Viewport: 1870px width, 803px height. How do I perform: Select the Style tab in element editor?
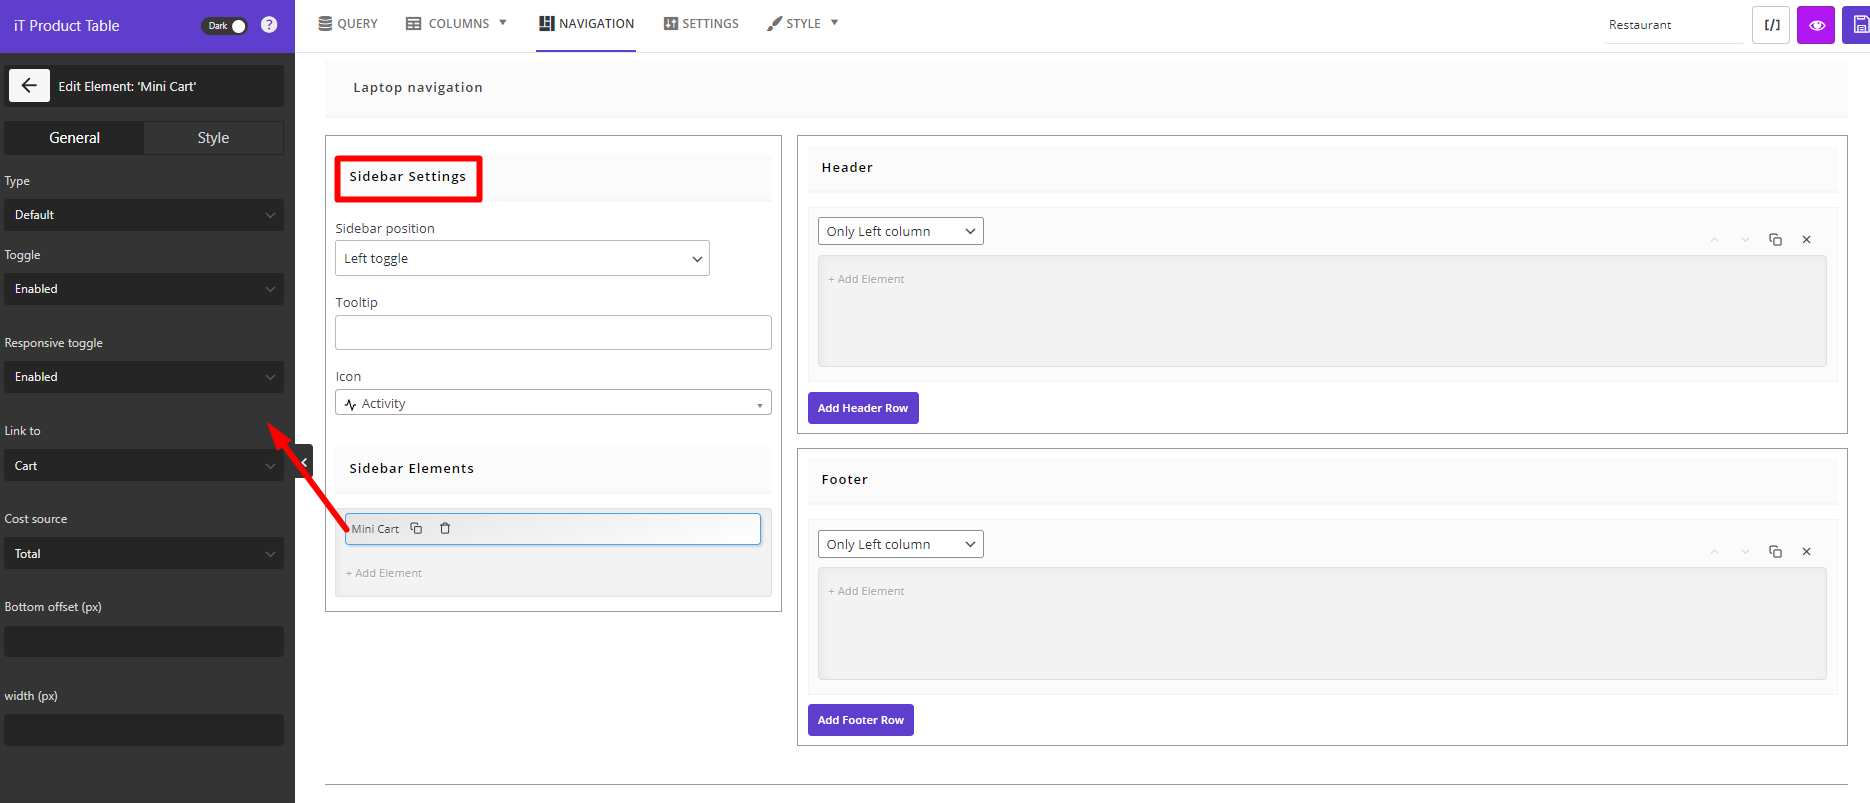pos(213,138)
